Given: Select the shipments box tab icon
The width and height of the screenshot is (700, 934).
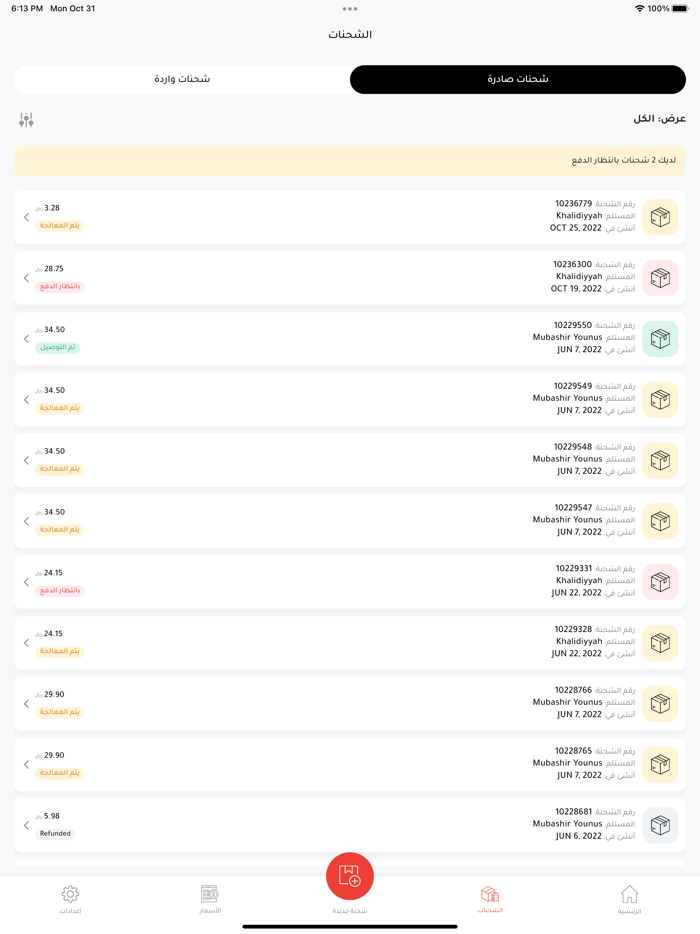Looking at the screenshot, I should 489,894.
